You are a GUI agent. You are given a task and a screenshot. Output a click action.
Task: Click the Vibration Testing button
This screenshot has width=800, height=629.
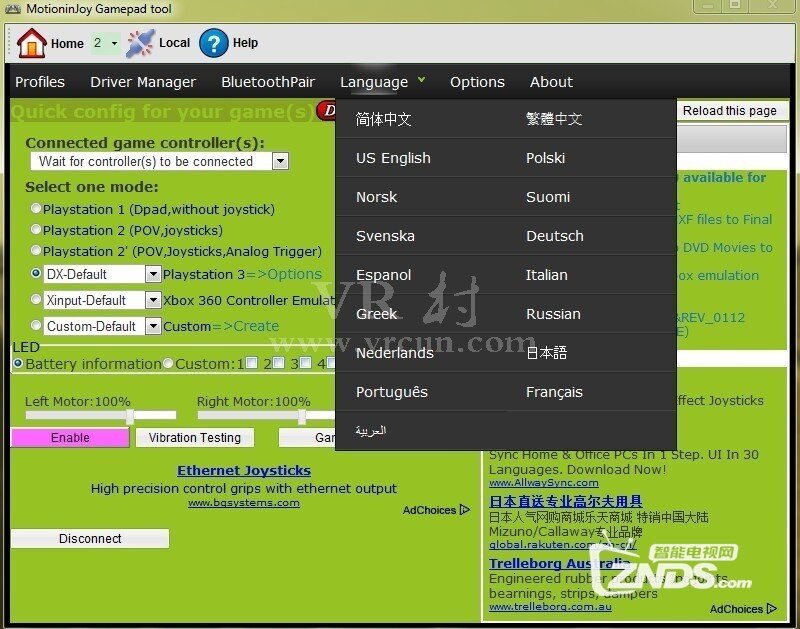(x=194, y=438)
